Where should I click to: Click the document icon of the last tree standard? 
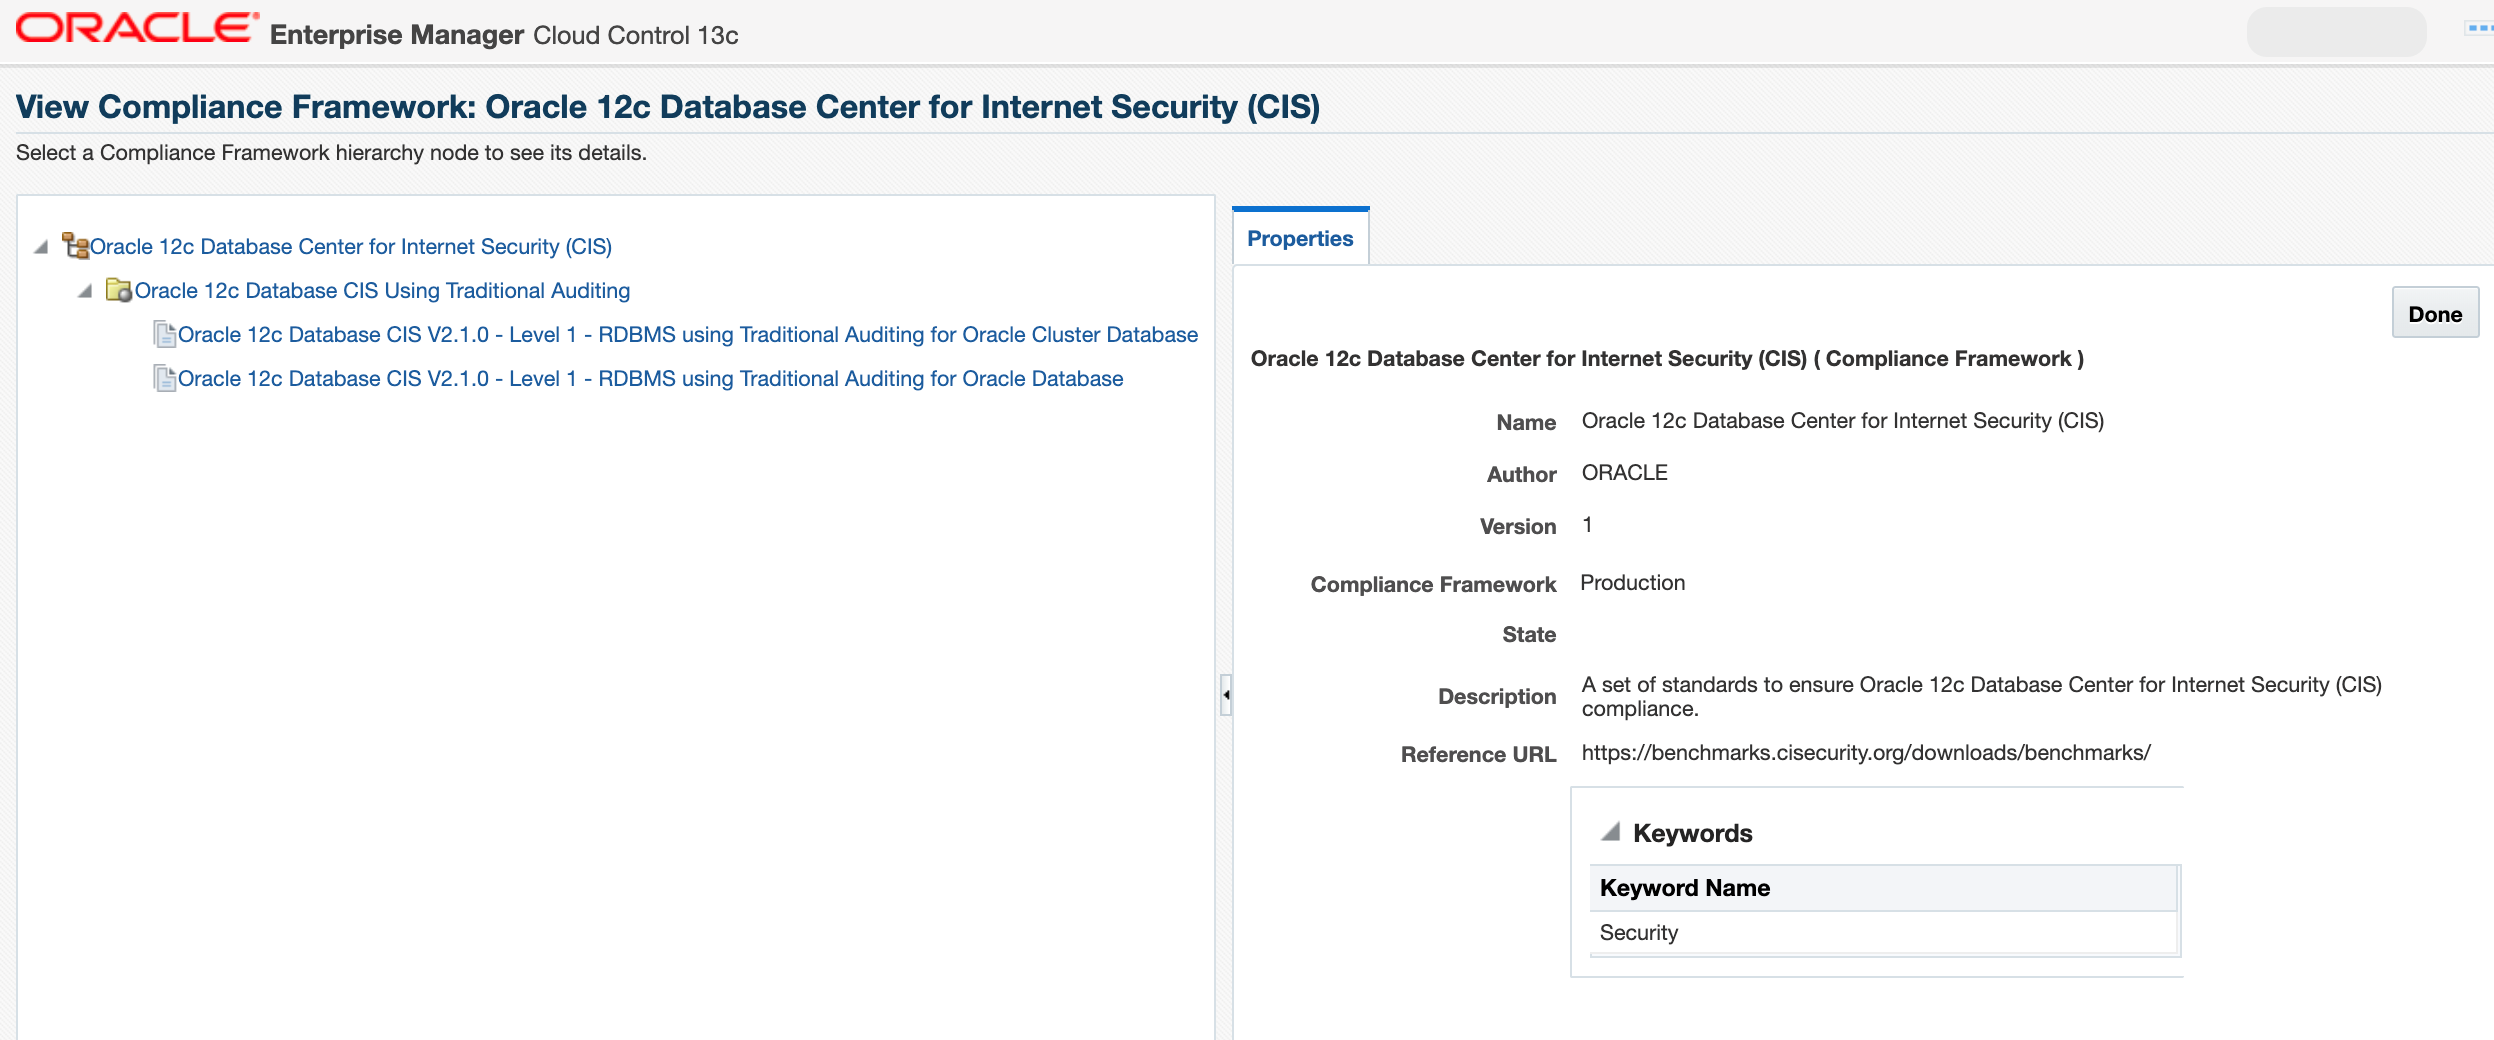pyautogui.click(x=164, y=379)
